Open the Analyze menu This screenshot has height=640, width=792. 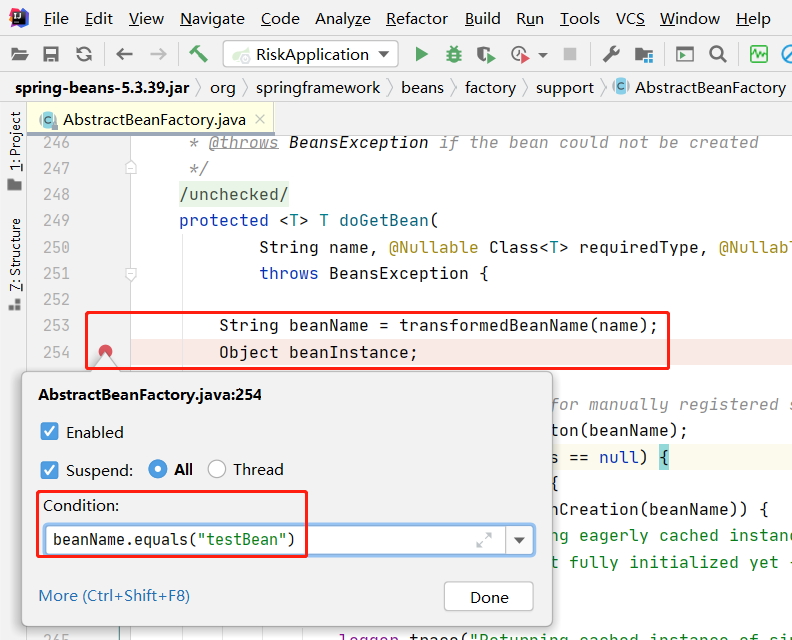coord(343,19)
